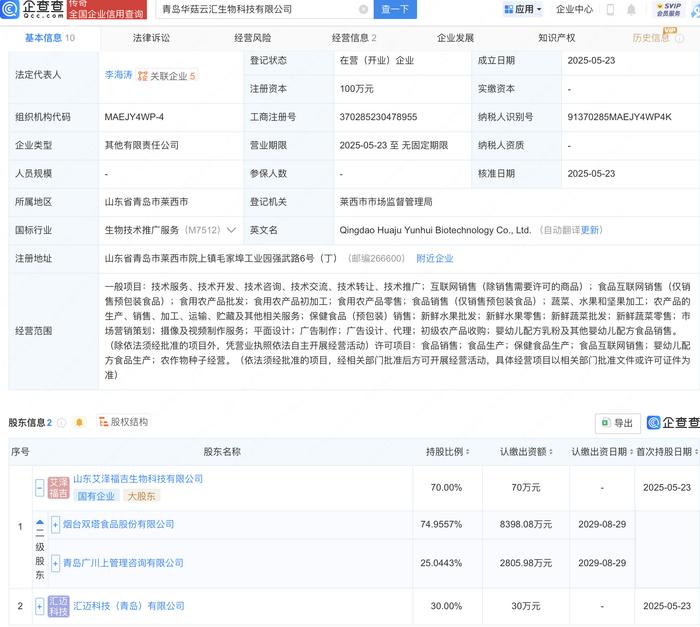This screenshot has height=627, width=700.
Task: Open 青岛广川上管理咨询有限公司 link
Action: click(123, 563)
